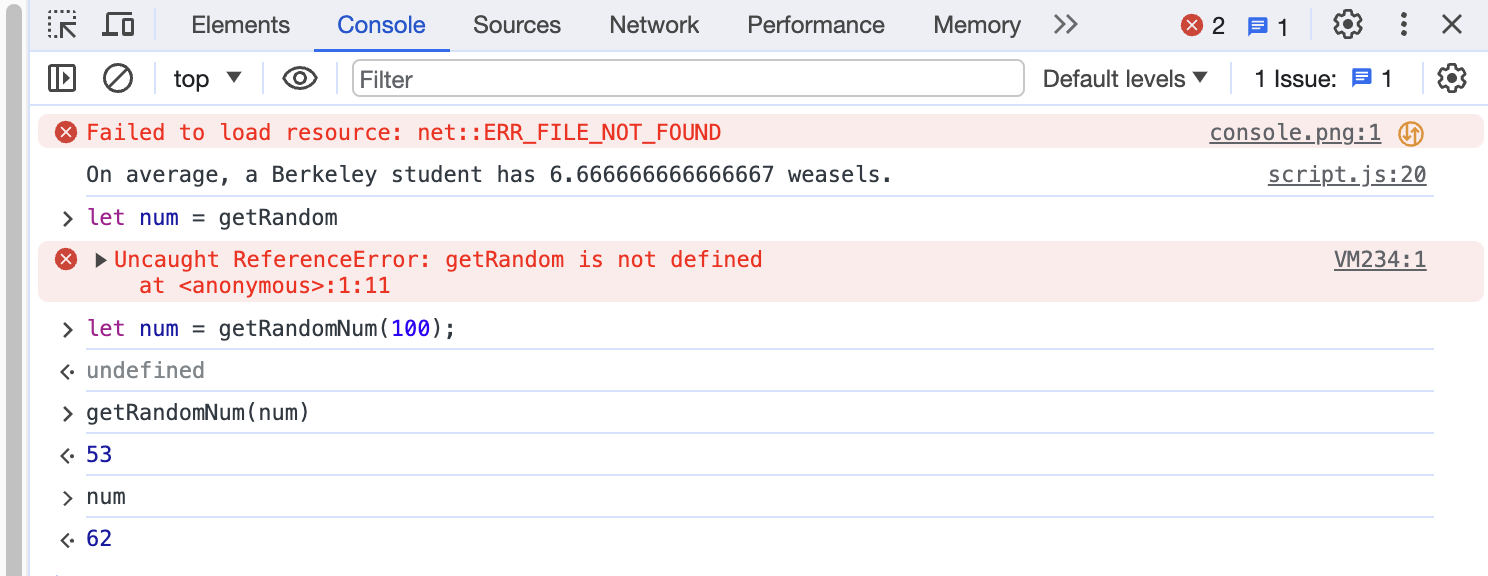The height and width of the screenshot is (576, 1488).
Task: Clear the console
Action: pos(118,78)
